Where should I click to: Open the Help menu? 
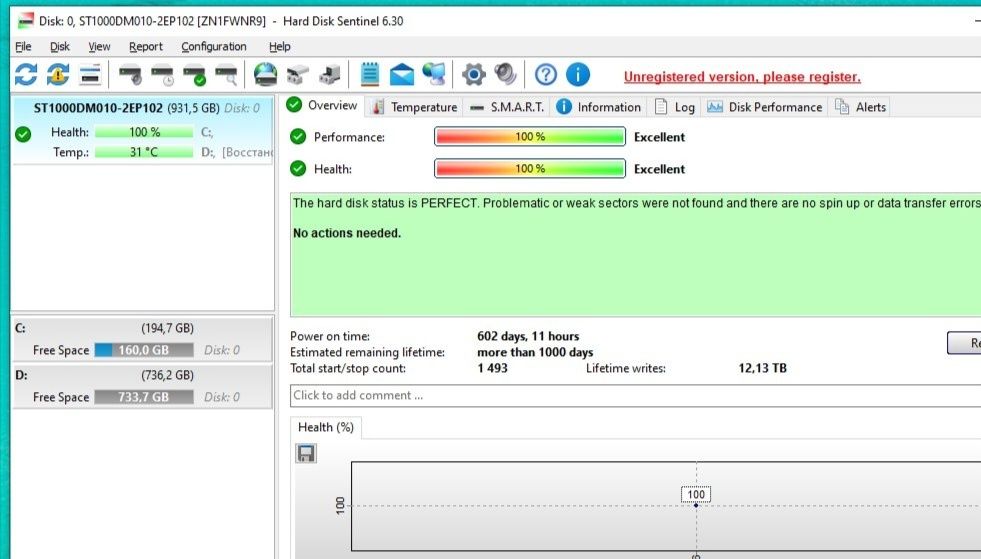(279, 46)
